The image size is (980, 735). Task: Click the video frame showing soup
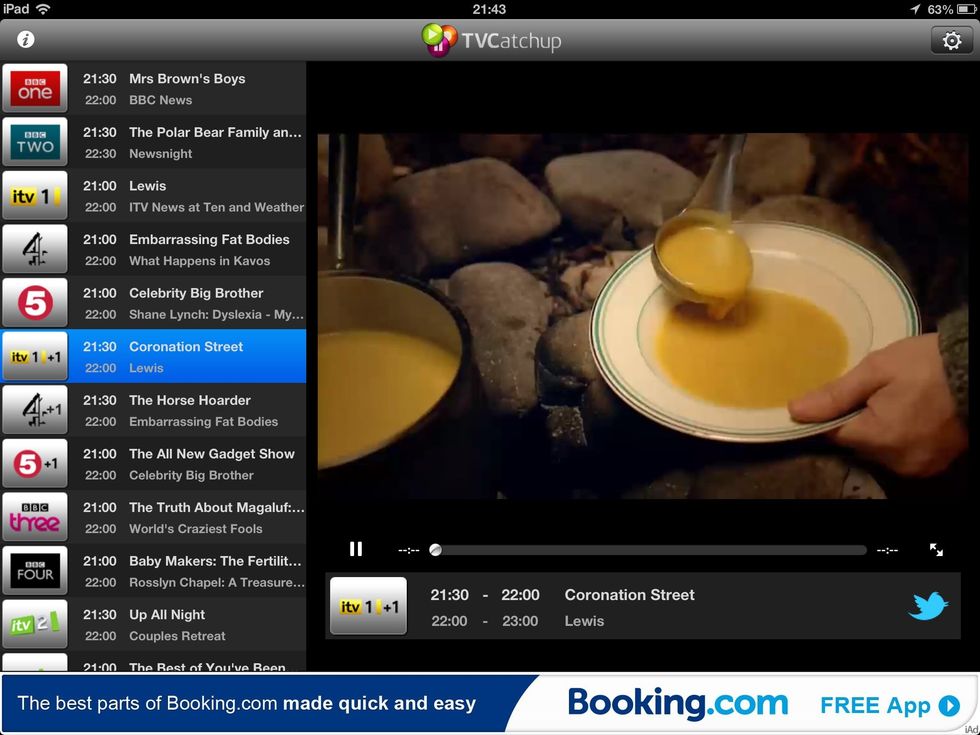(x=642, y=316)
